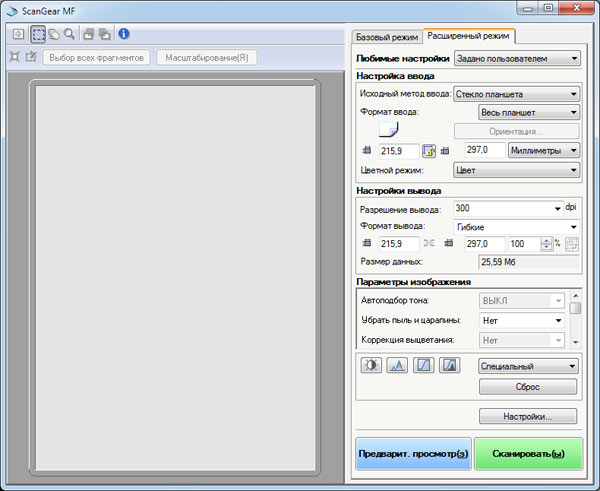
Task: Click the linked output proportions icon
Action: [x=429, y=243]
